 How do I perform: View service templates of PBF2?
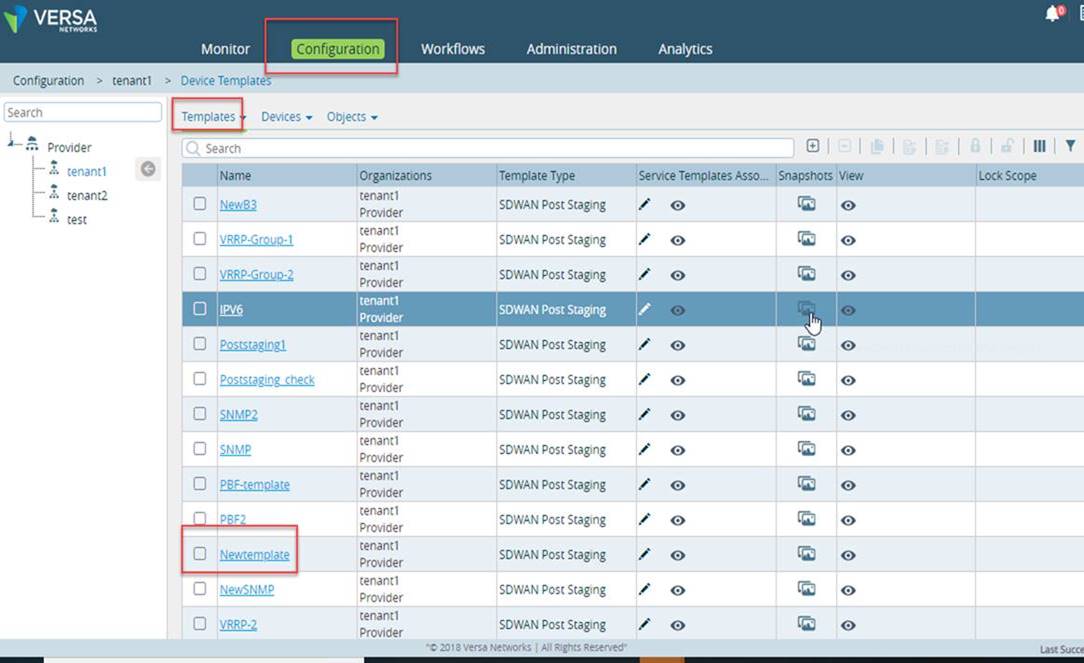coord(678,521)
